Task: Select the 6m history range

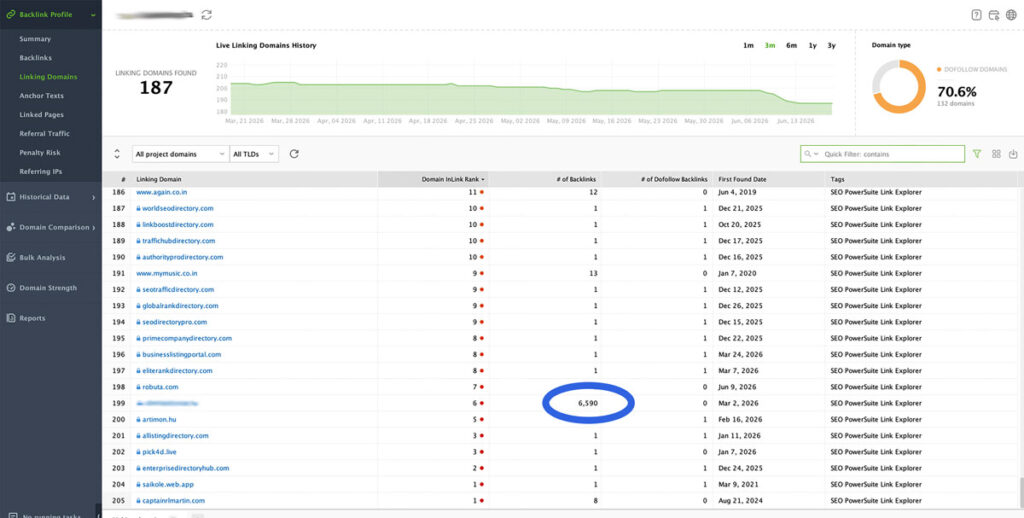Action: point(792,46)
